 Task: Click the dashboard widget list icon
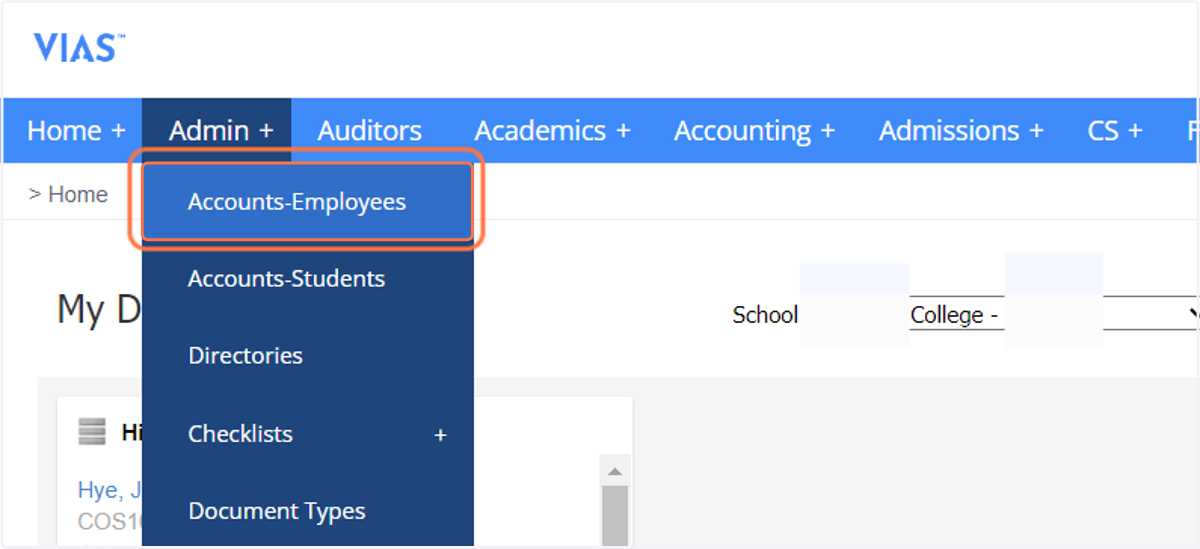click(92, 432)
